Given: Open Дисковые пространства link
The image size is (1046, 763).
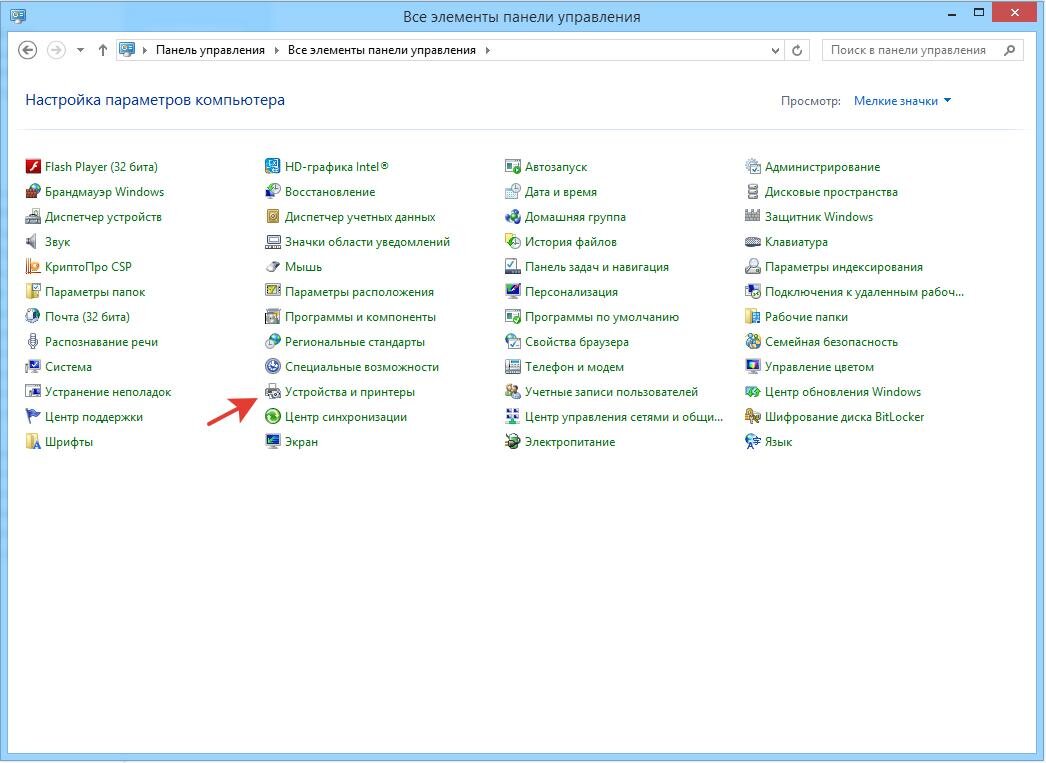Looking at the screenshot, I should [x=831, y=192].
